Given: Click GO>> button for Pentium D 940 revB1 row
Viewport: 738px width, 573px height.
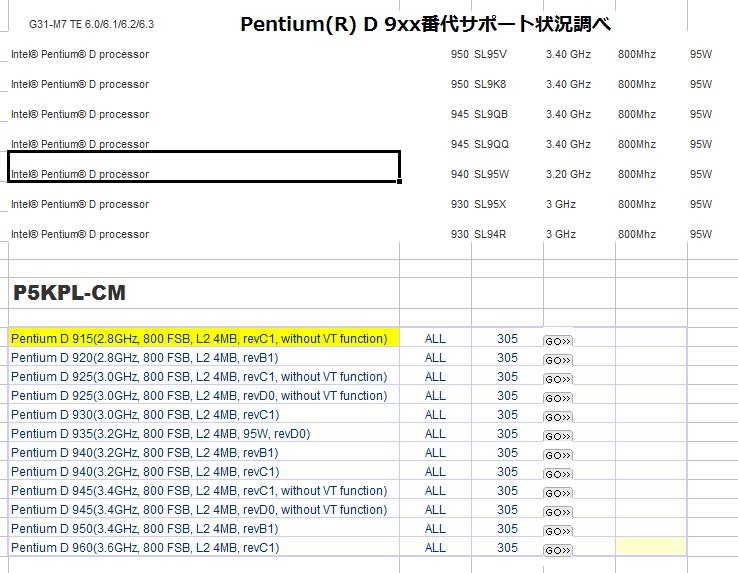Looking at the screenshot, I should pyautogui.click(x=558, y=455).
